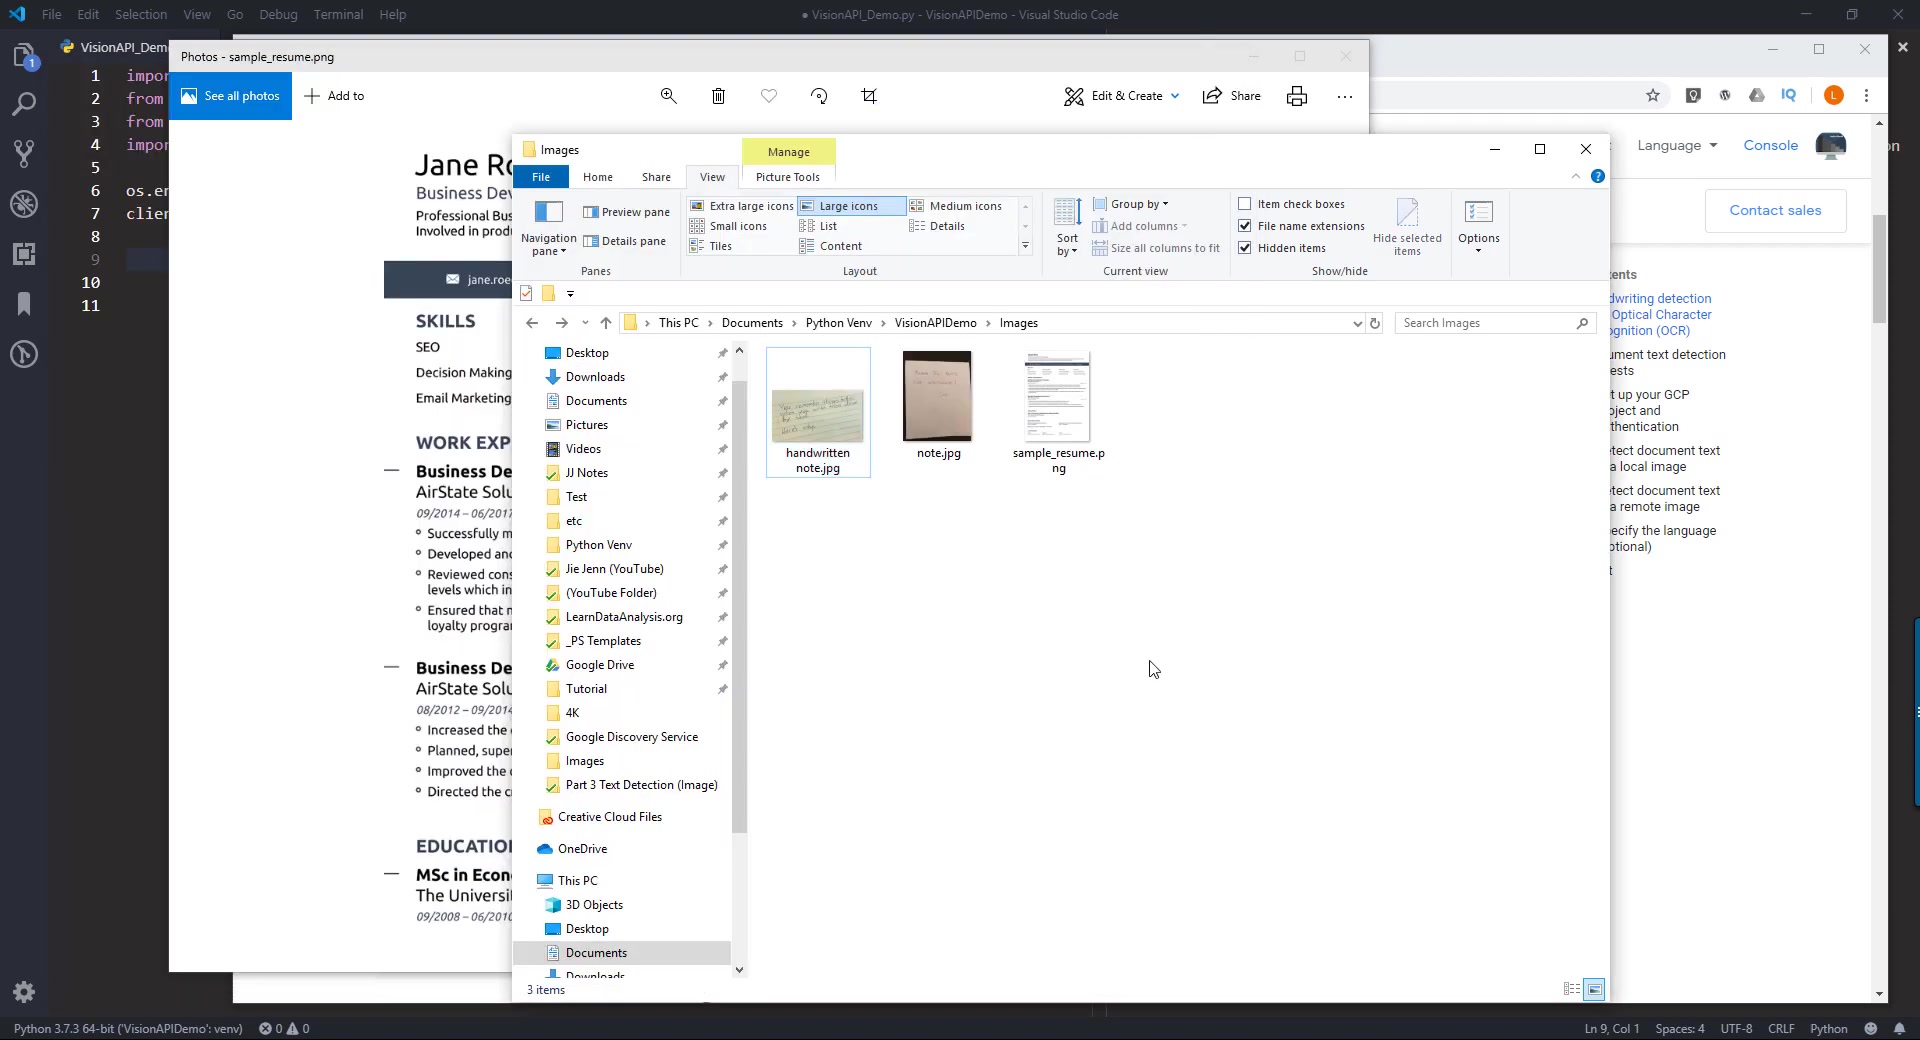The width and height of the screenshot is (1920, 1040).
Task: Click the Contact sales button
Action: tap(1775, 211)
